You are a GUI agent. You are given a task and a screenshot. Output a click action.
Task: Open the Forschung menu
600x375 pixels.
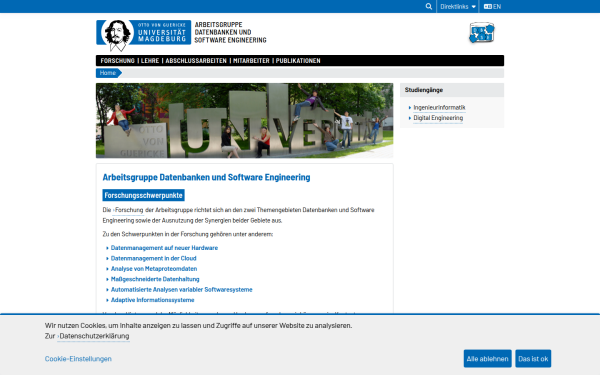(117, 60)
